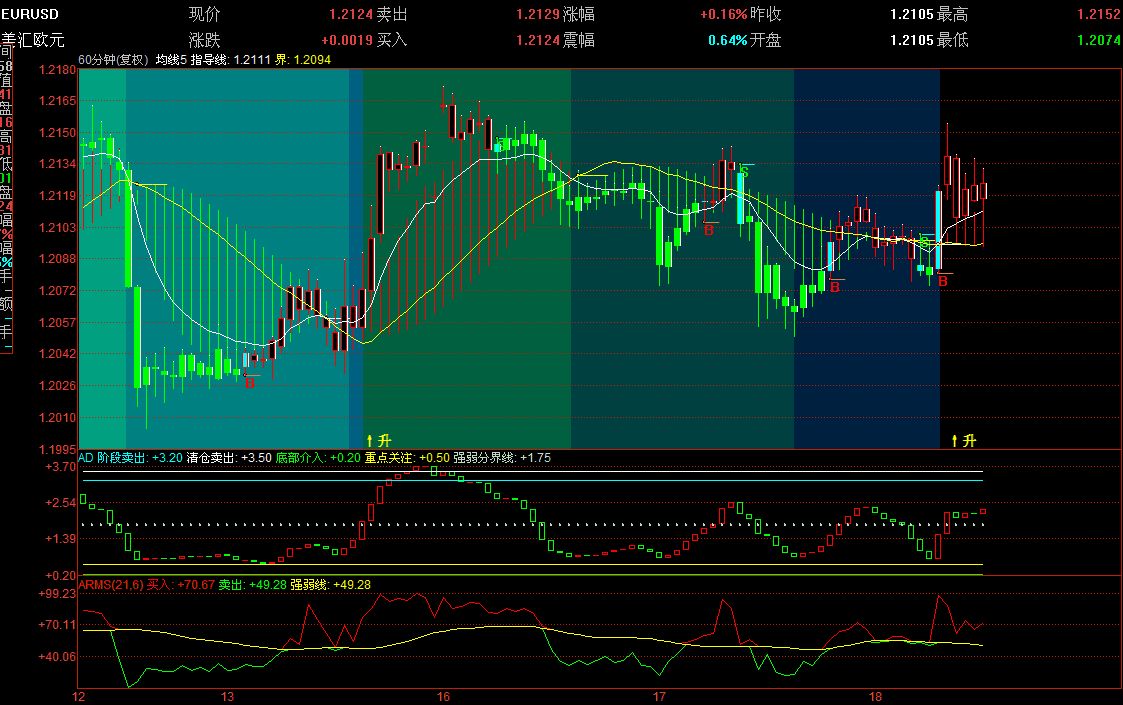
Task: Click the 1.2010 price axis label
Action: [57, 418]
